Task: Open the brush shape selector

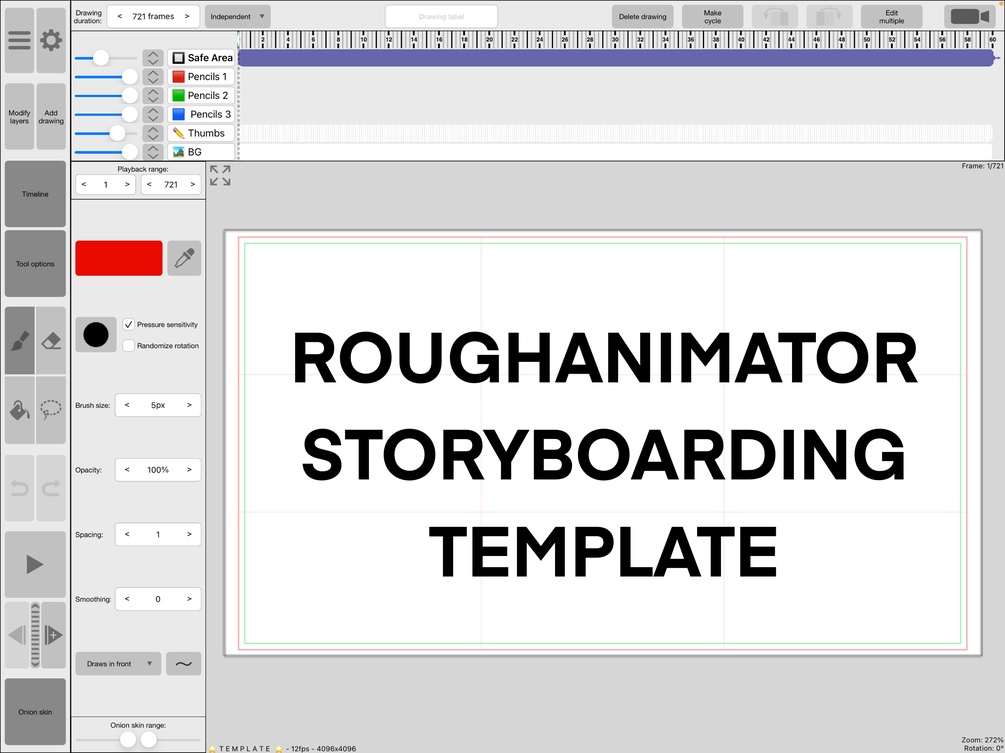Action: tap(96, 335)
